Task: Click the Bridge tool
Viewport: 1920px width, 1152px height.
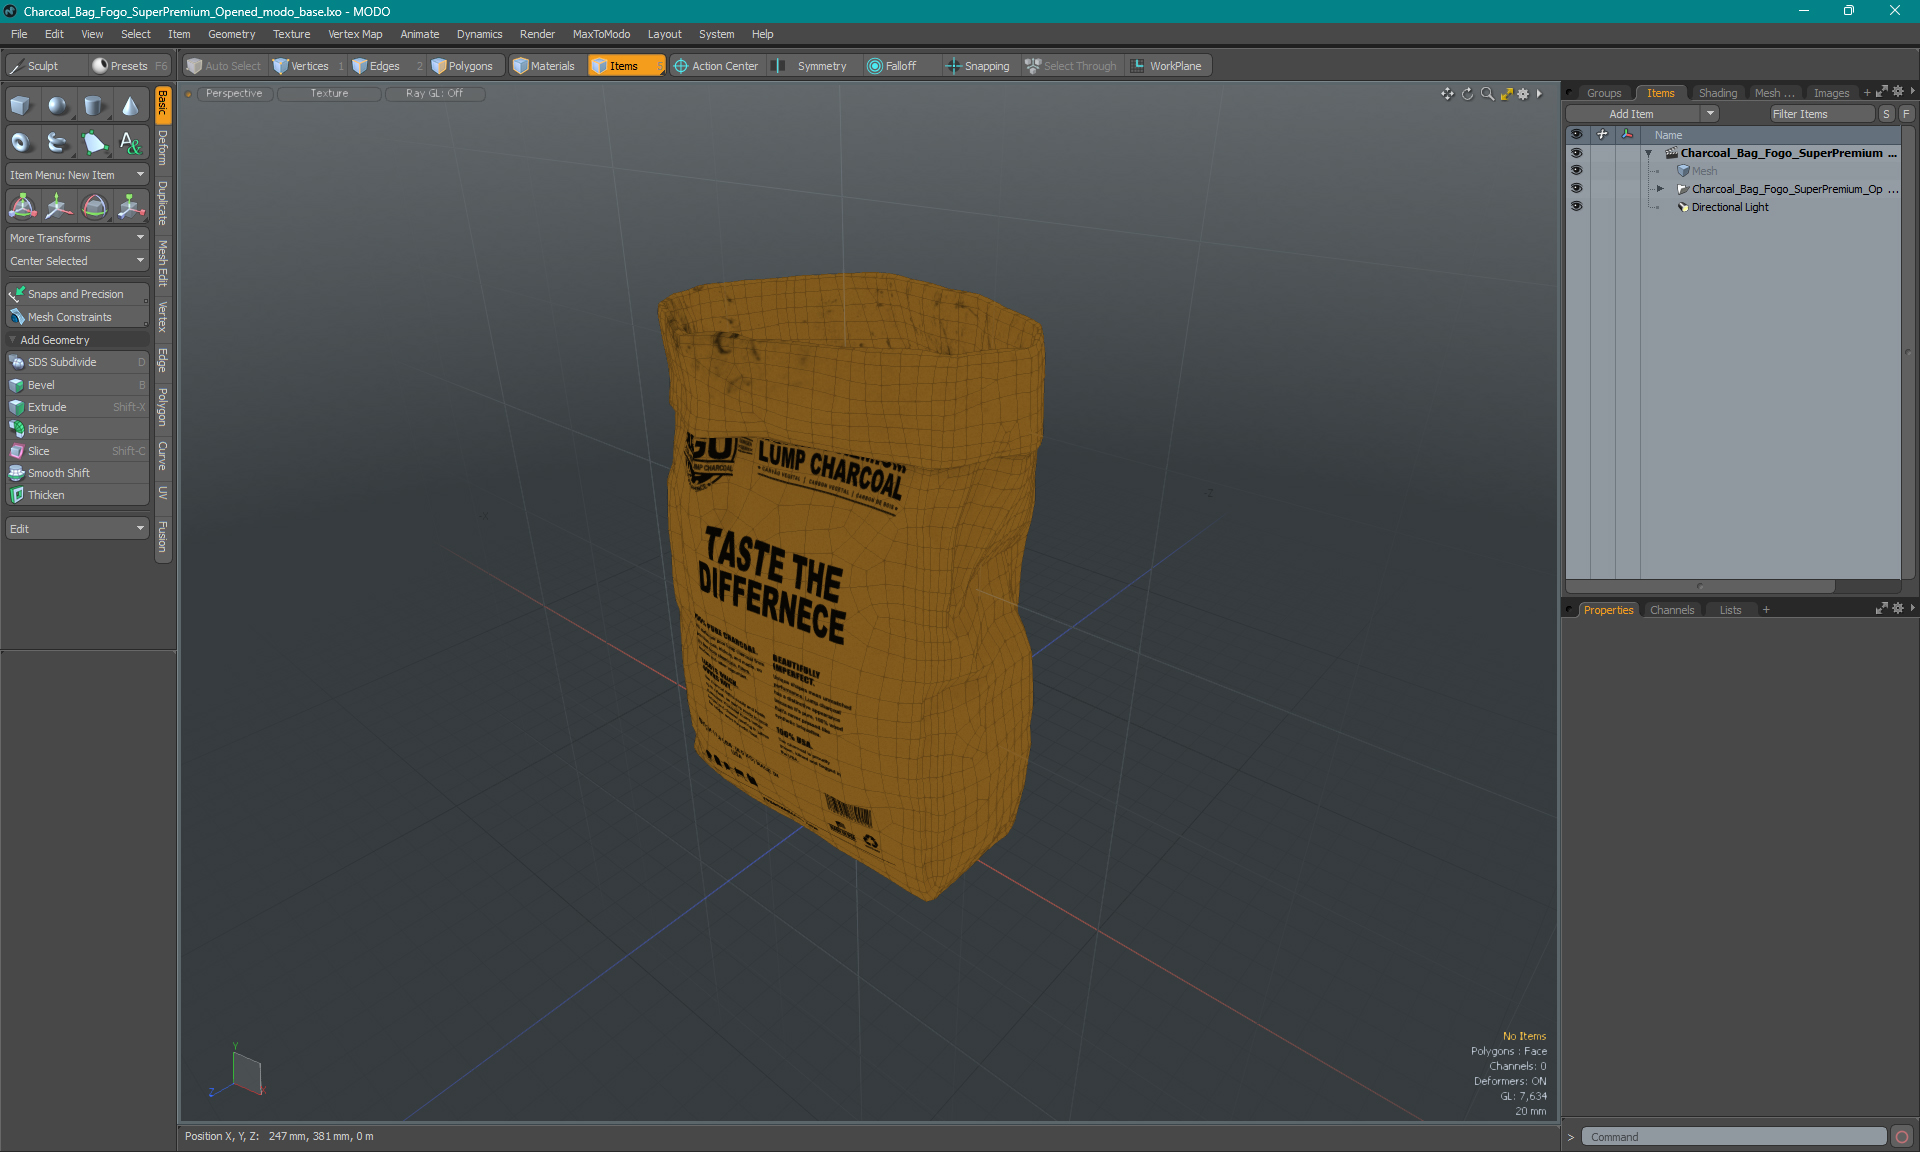Action: [77, 429]
